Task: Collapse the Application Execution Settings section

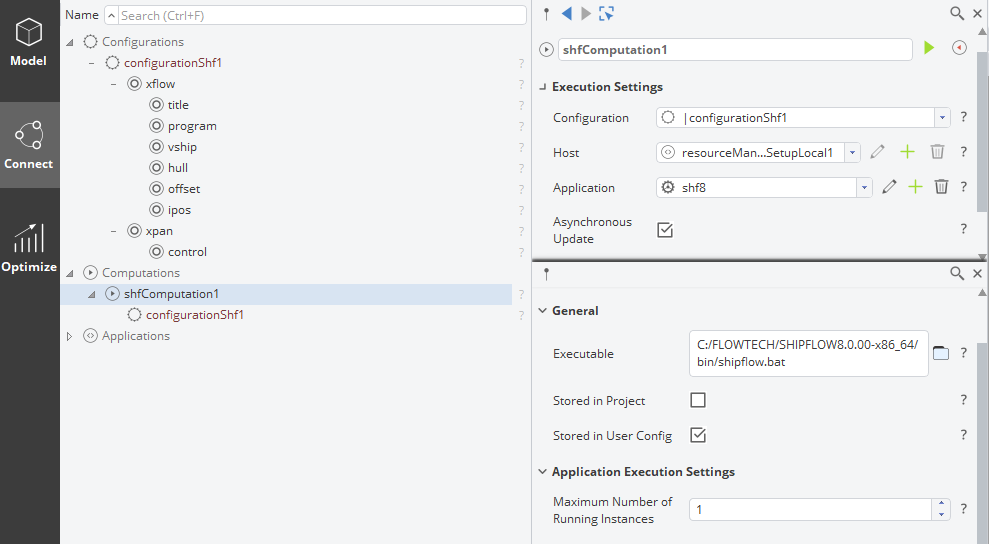Action: pos(542,472)
